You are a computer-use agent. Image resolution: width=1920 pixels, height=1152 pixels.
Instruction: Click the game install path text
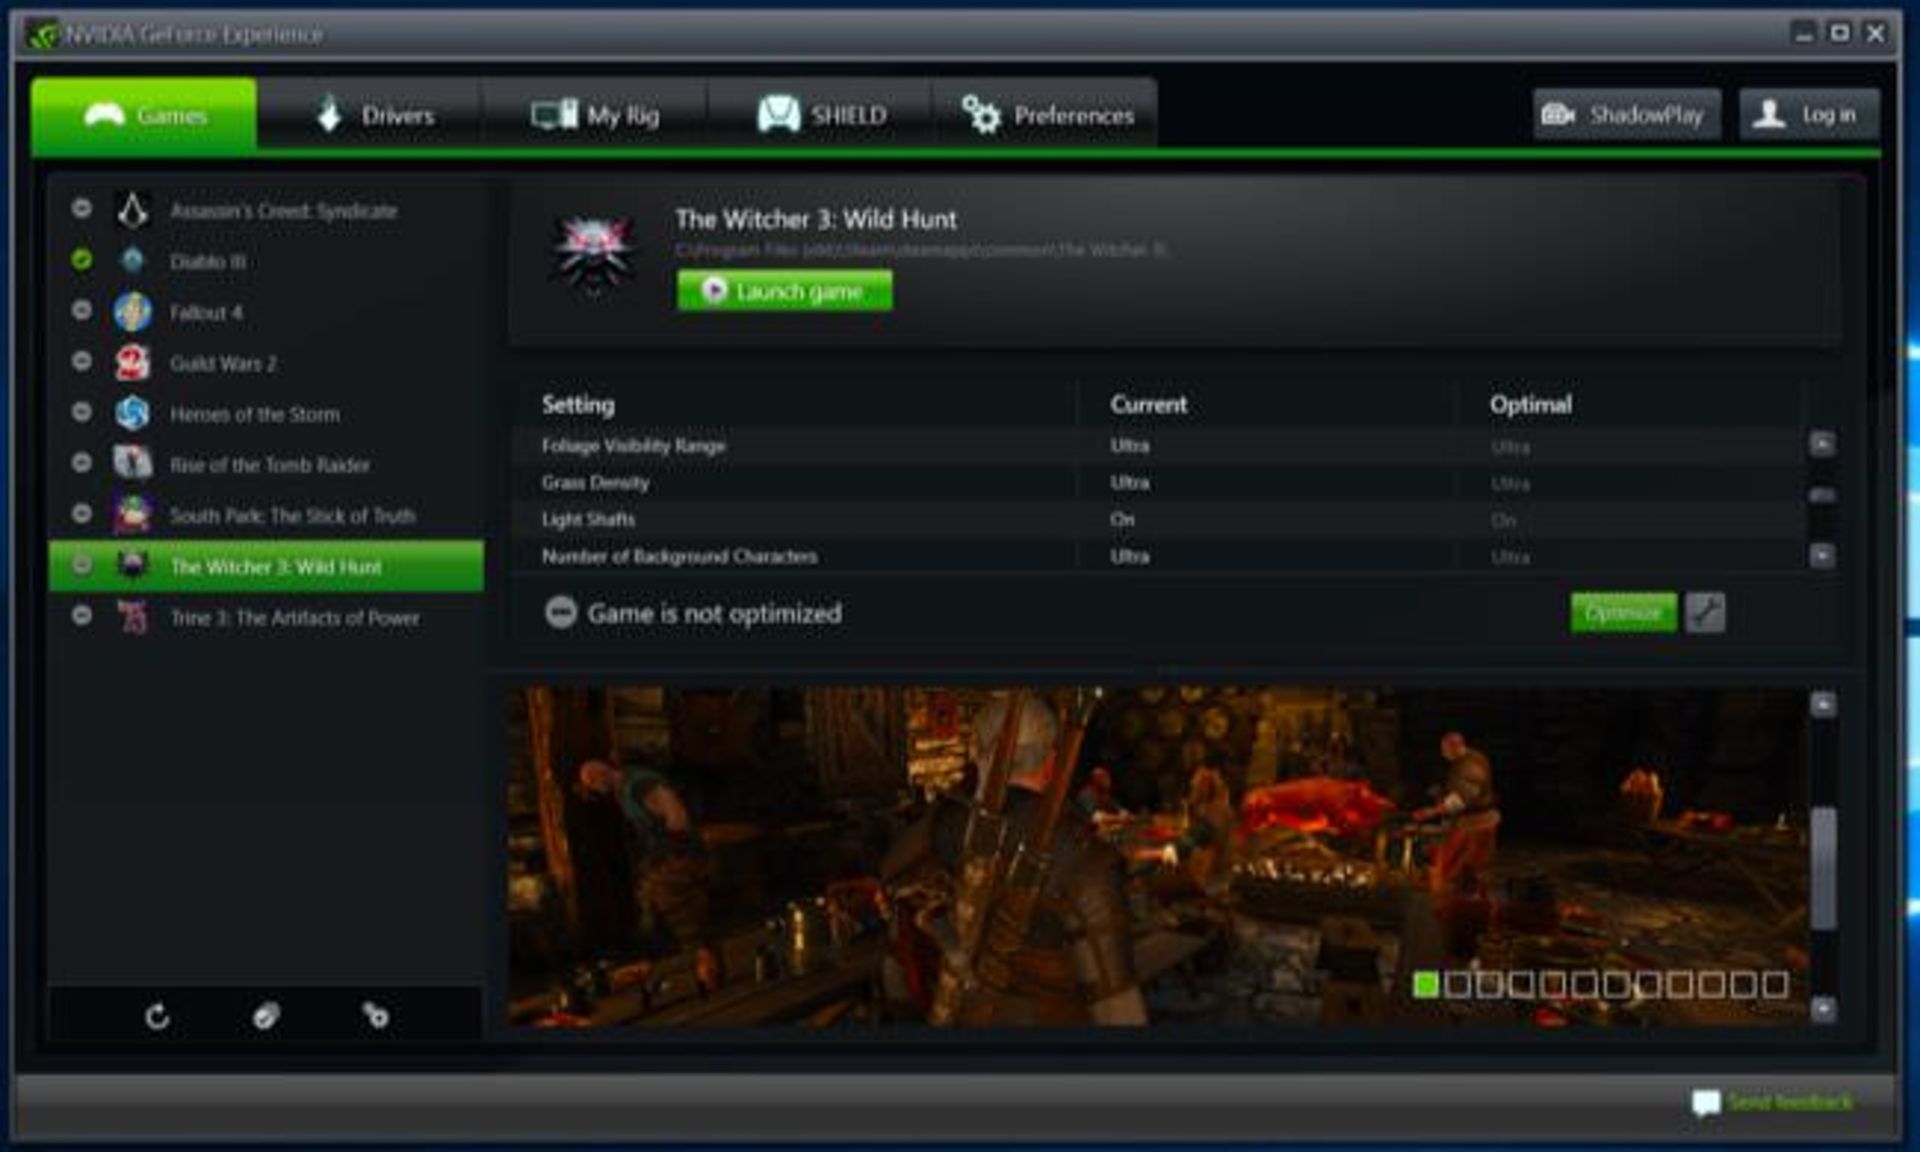coord(921,250)
